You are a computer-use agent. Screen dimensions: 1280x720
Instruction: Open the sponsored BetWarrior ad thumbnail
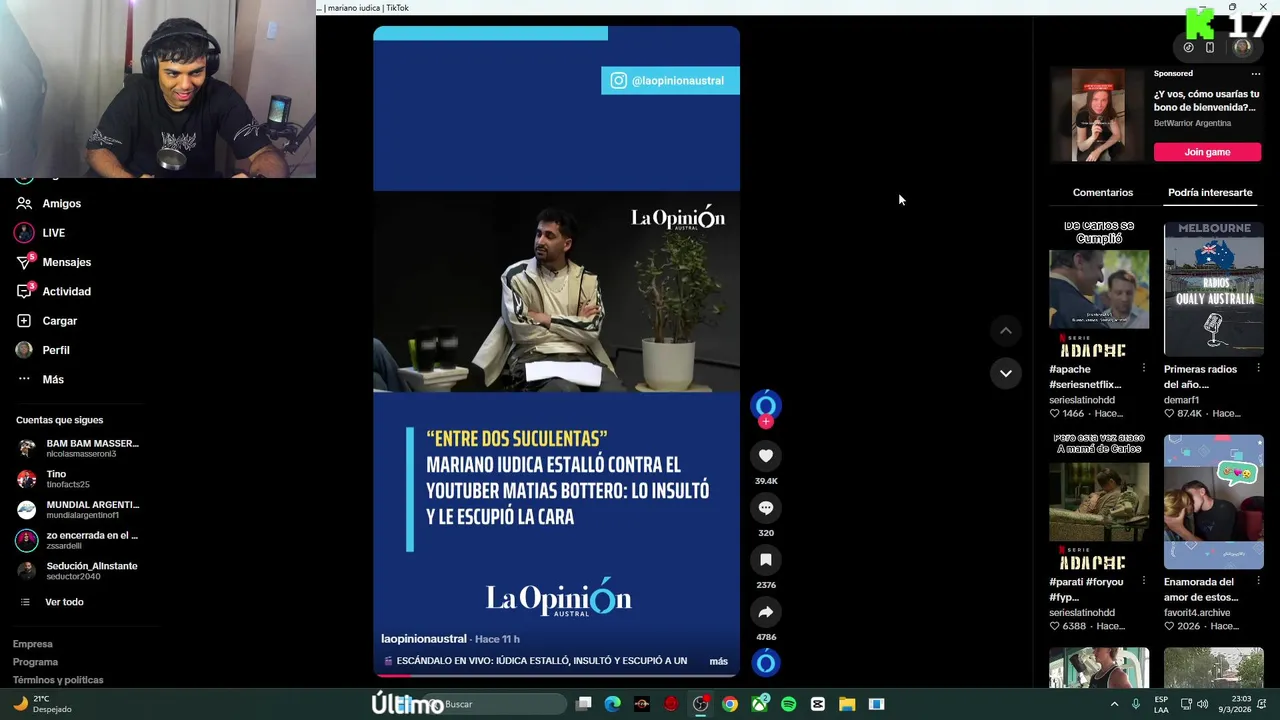pos(1098,115)
